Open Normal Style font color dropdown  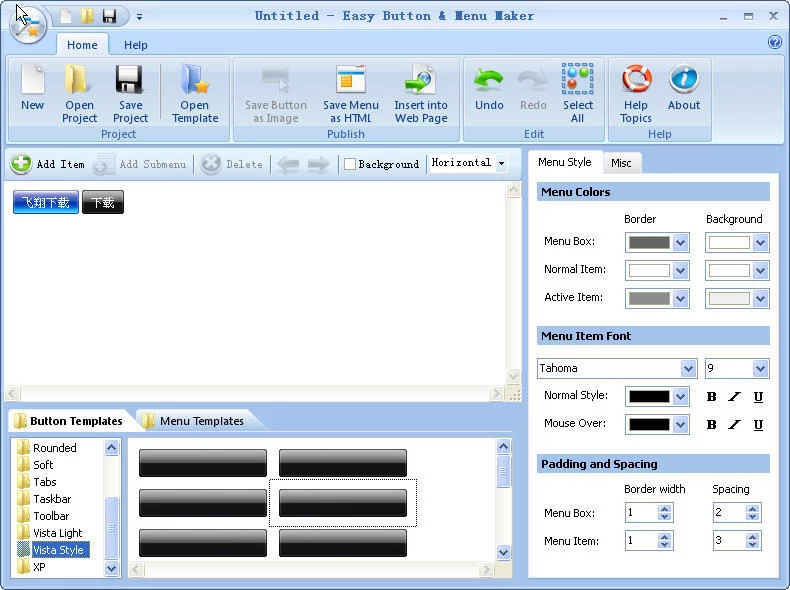point(681,397)
